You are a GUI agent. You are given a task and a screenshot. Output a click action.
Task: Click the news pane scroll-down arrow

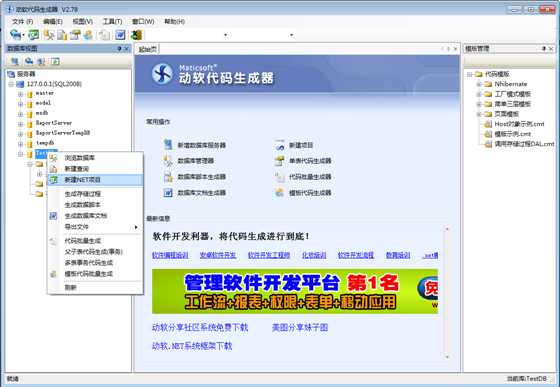point(447,356)
